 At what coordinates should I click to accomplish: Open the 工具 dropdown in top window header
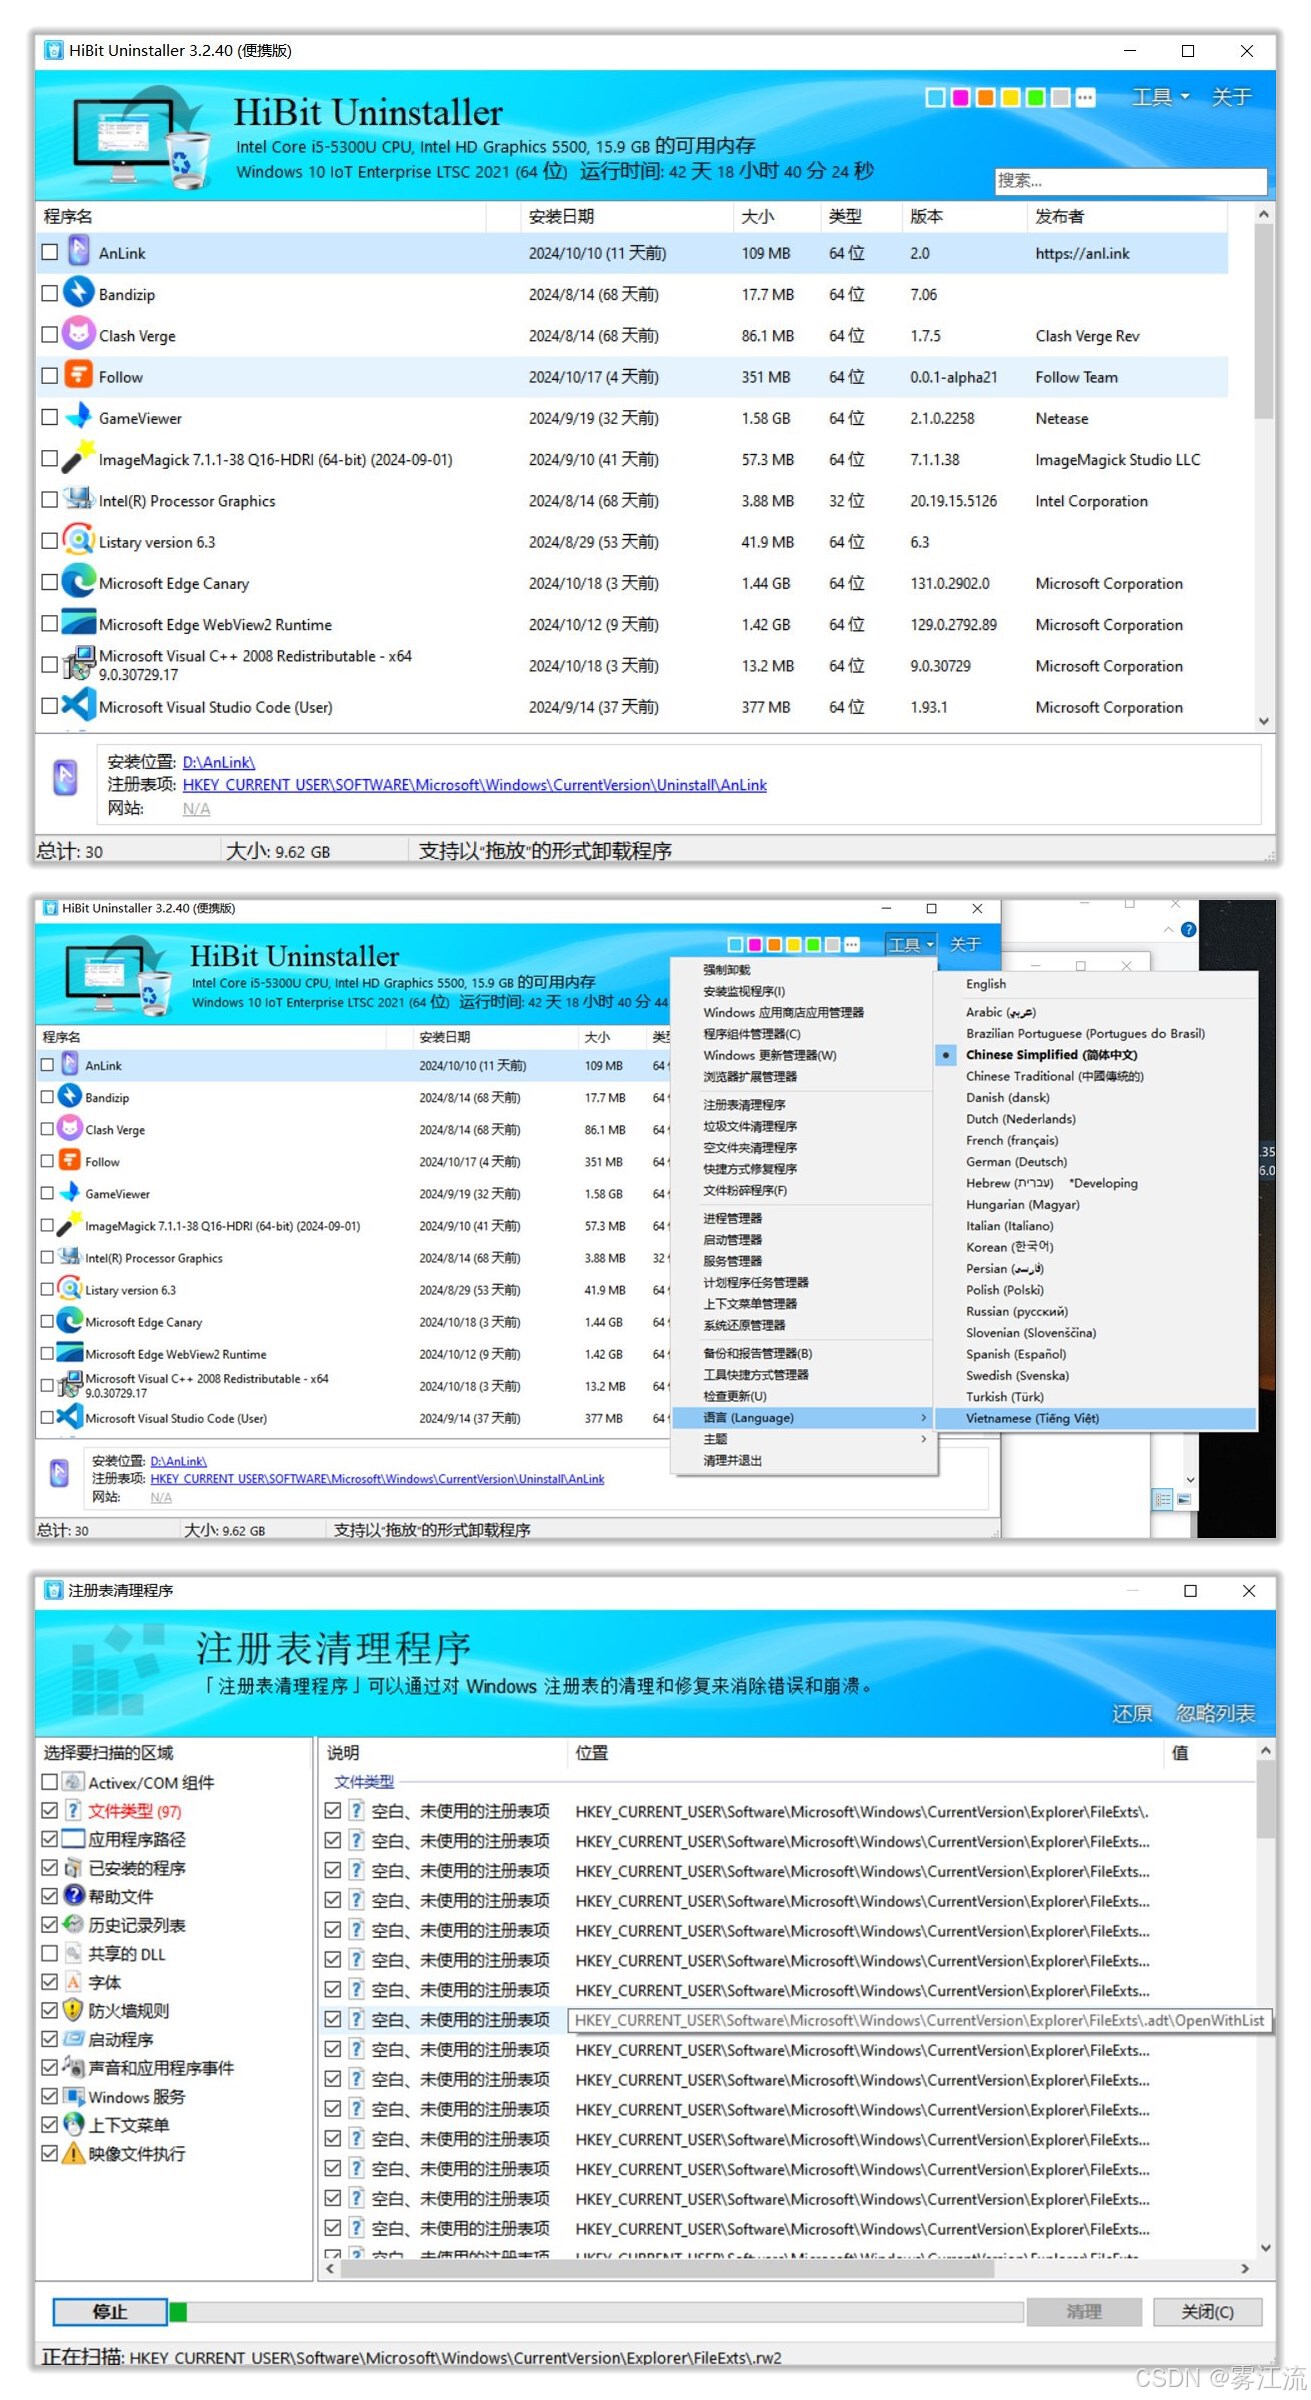coord(1160,97)
